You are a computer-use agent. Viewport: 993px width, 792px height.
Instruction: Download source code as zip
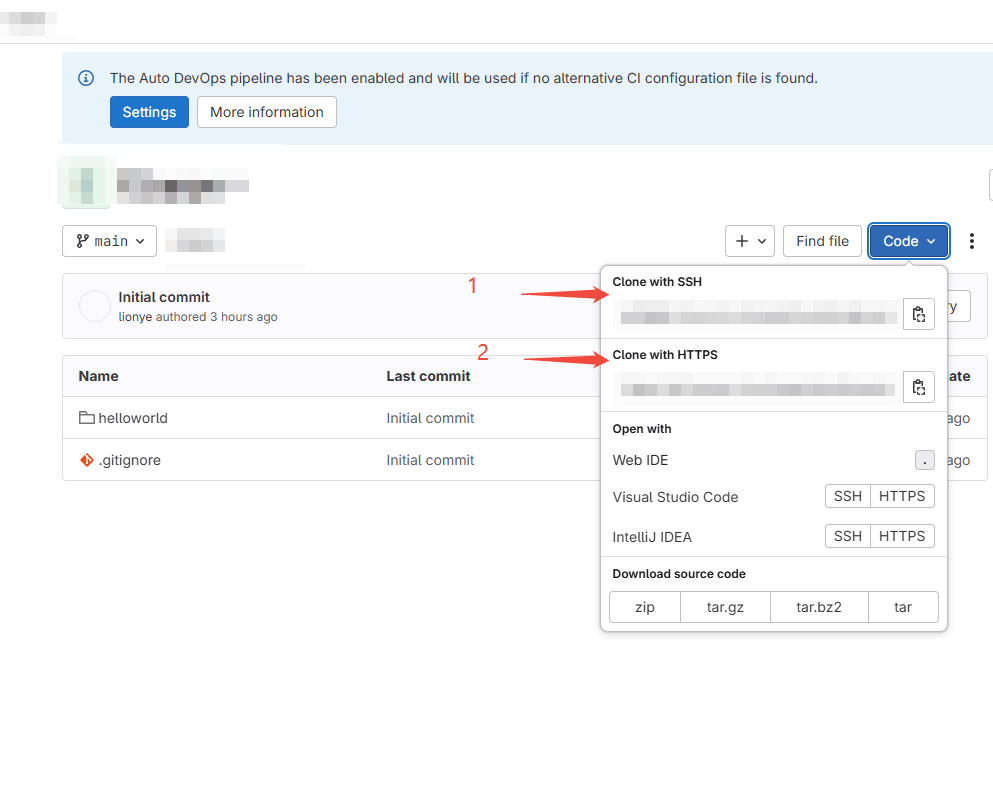pyautogui.click(x=645, y=607)
